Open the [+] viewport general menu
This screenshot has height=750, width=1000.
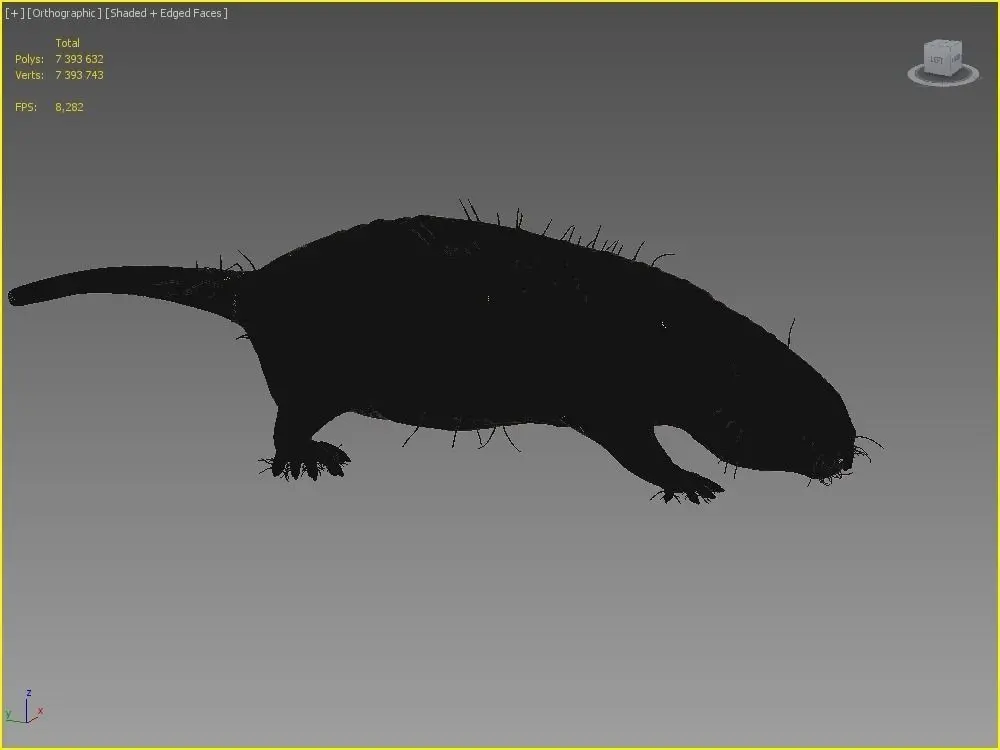(14, 13)
